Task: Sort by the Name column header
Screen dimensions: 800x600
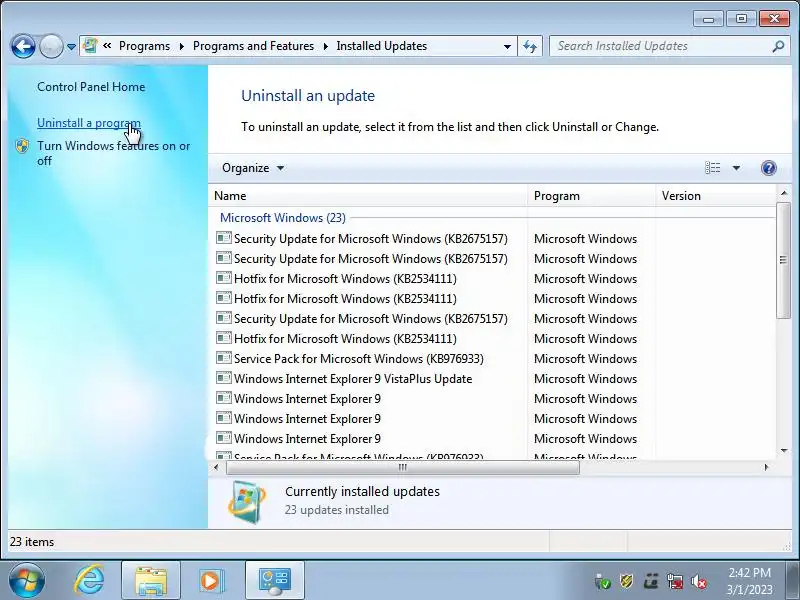Action: click(x=368, y=196)
